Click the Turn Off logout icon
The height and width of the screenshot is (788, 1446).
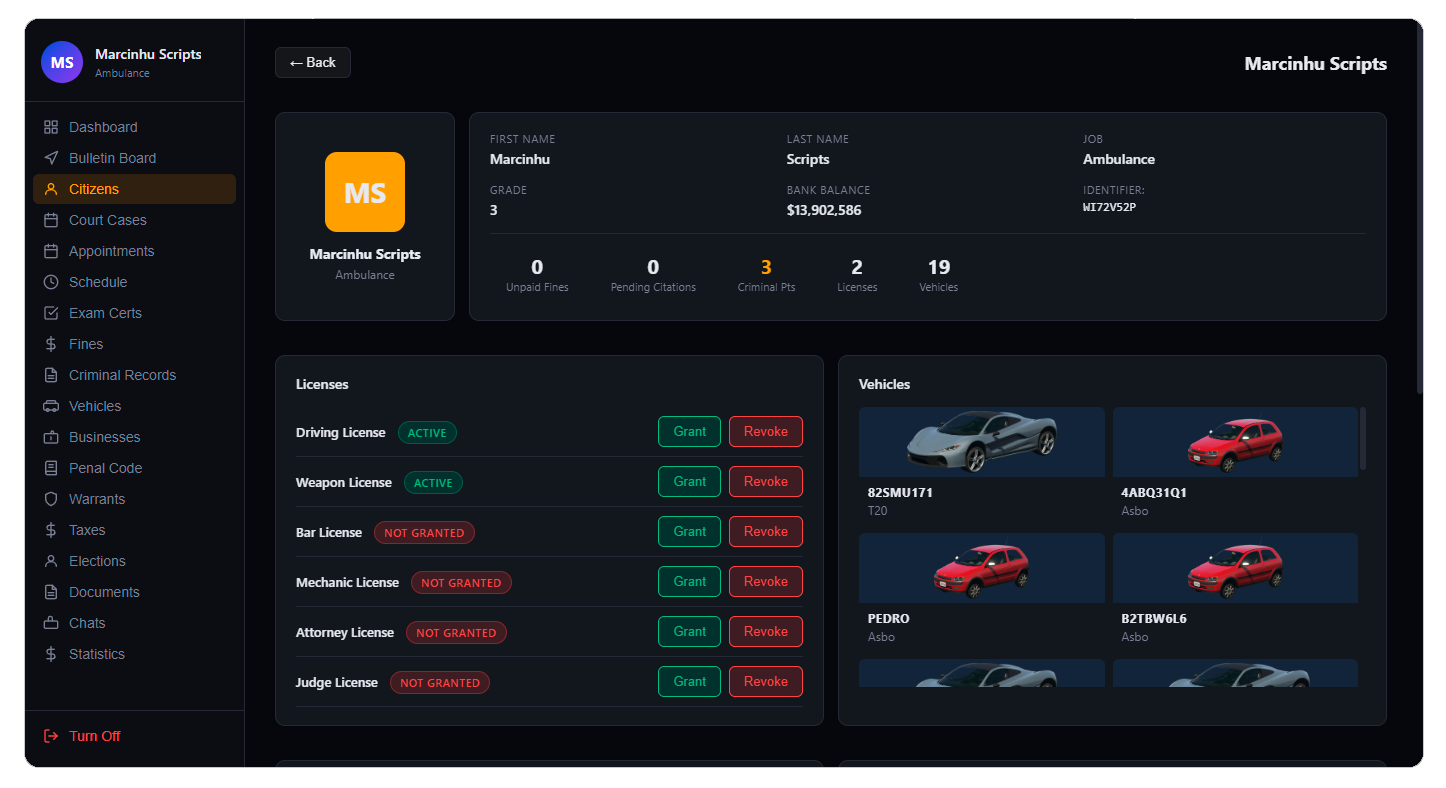[51, 736]
